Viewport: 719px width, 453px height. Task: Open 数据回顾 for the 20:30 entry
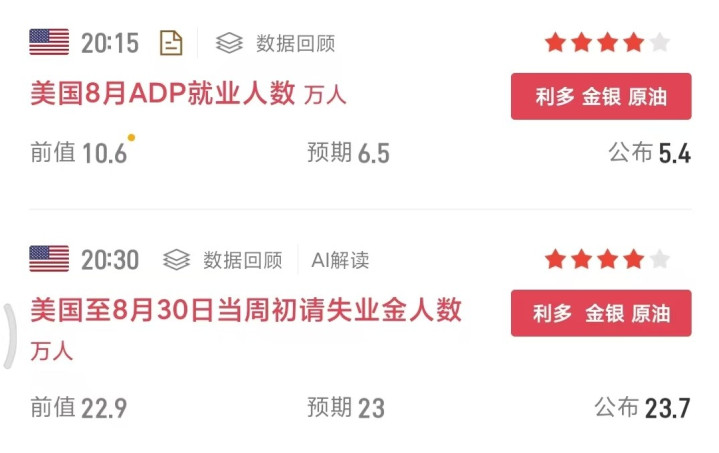coord(243,260)
